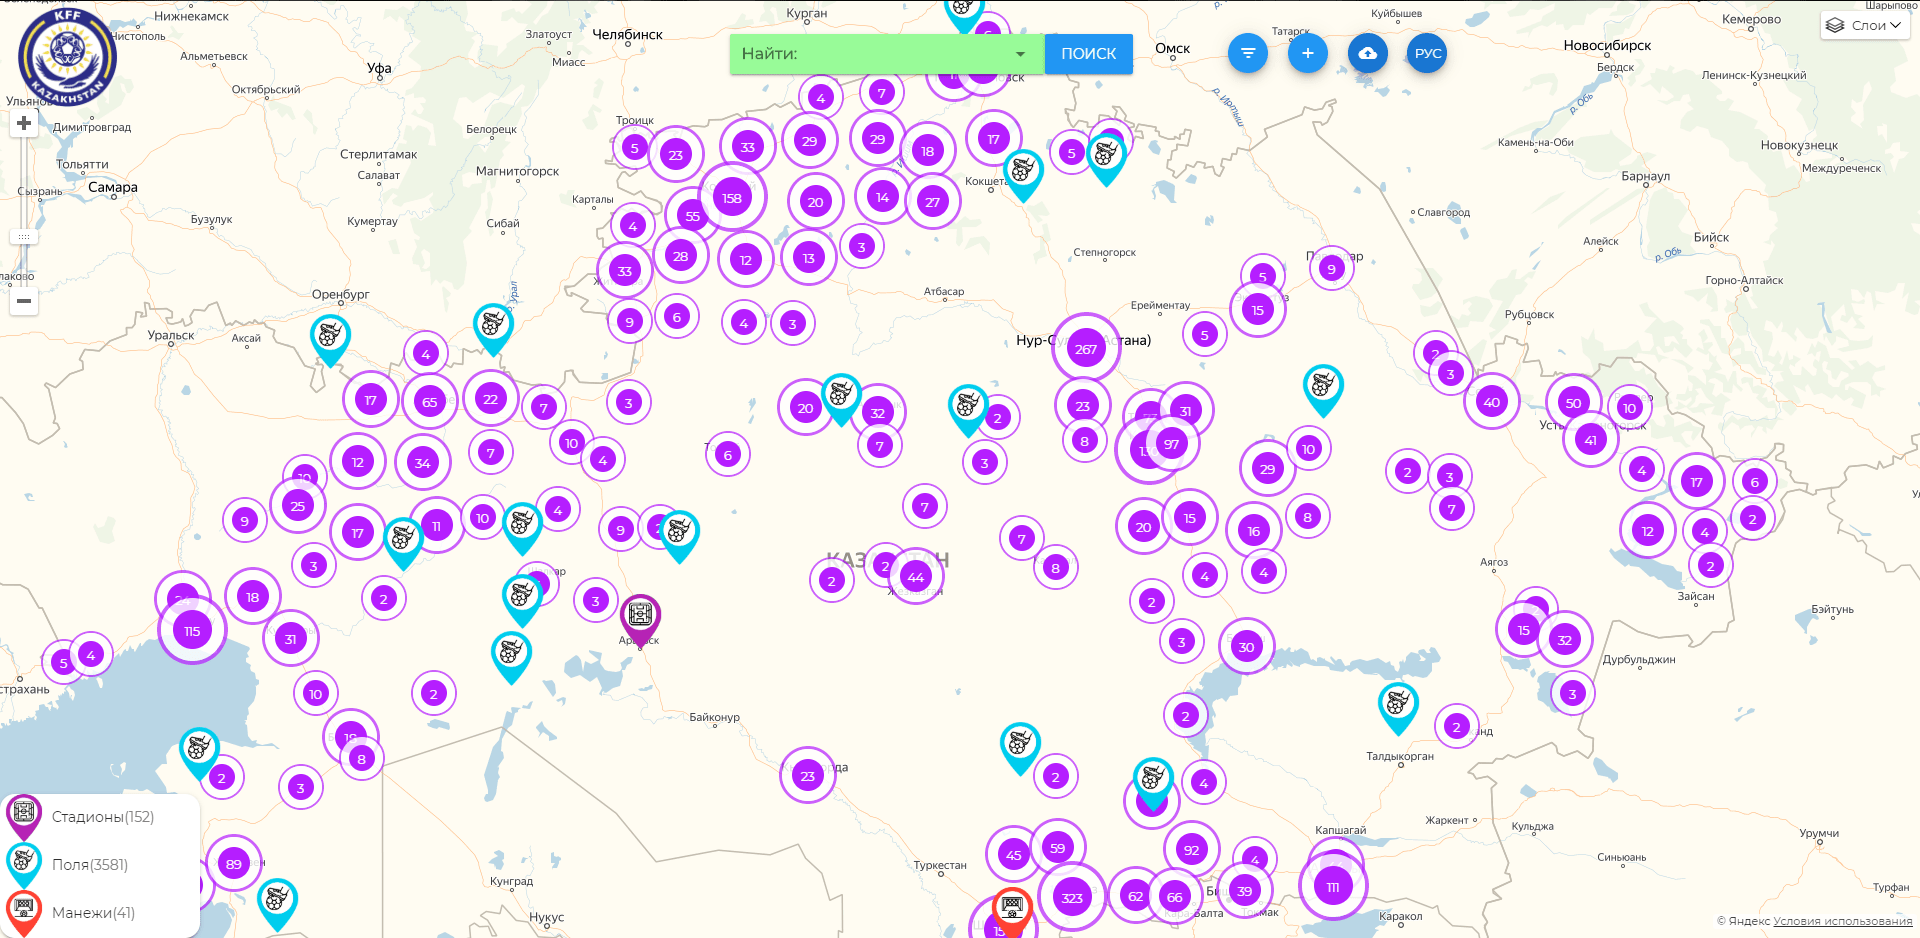Toggle the Поля(3581) legend layer
This screenshot has width=1920, height=938.
tap(80, 865)
